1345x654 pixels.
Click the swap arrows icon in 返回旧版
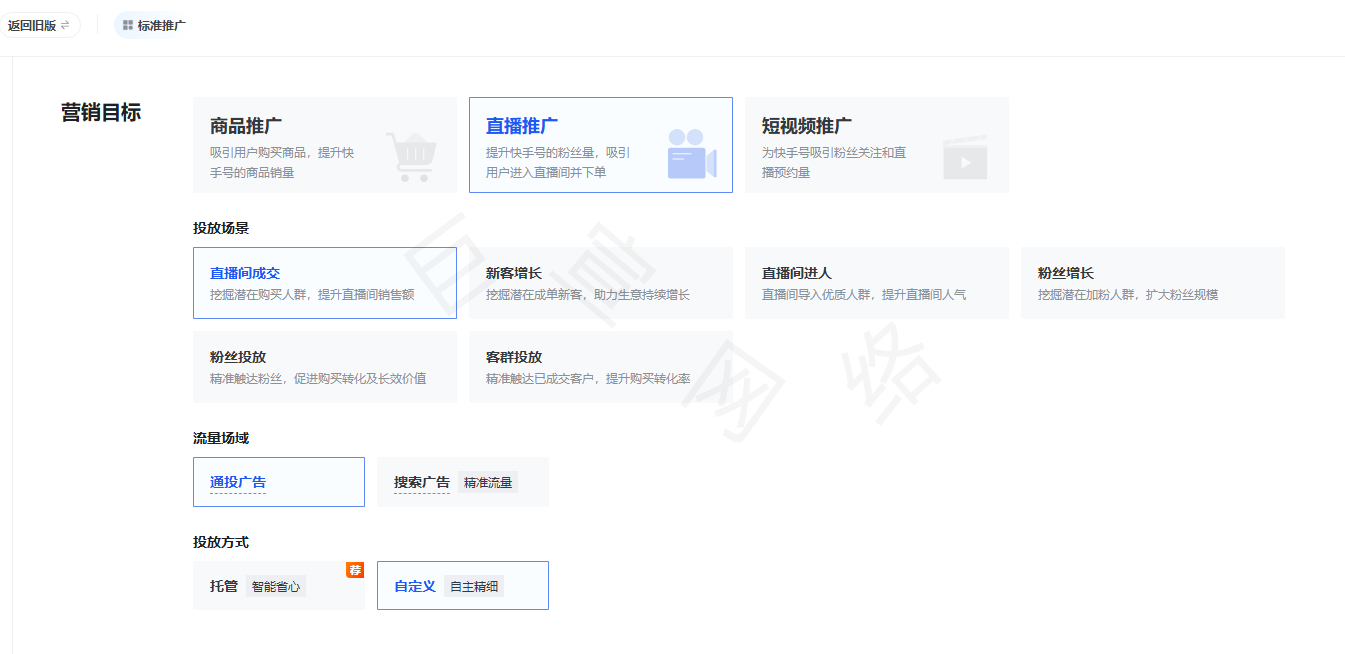click(x=66, y=24)
